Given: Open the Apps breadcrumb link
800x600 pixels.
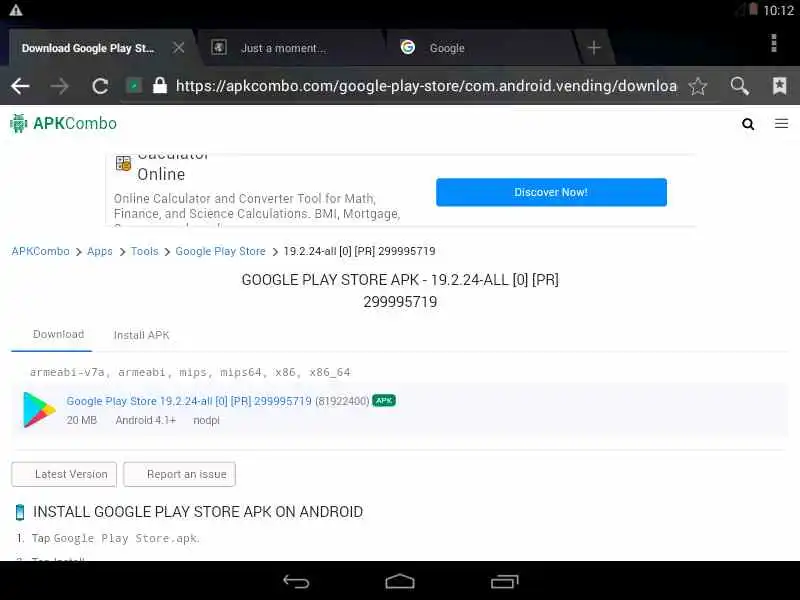Looking at the screenshot, I should tap(99, 252).
